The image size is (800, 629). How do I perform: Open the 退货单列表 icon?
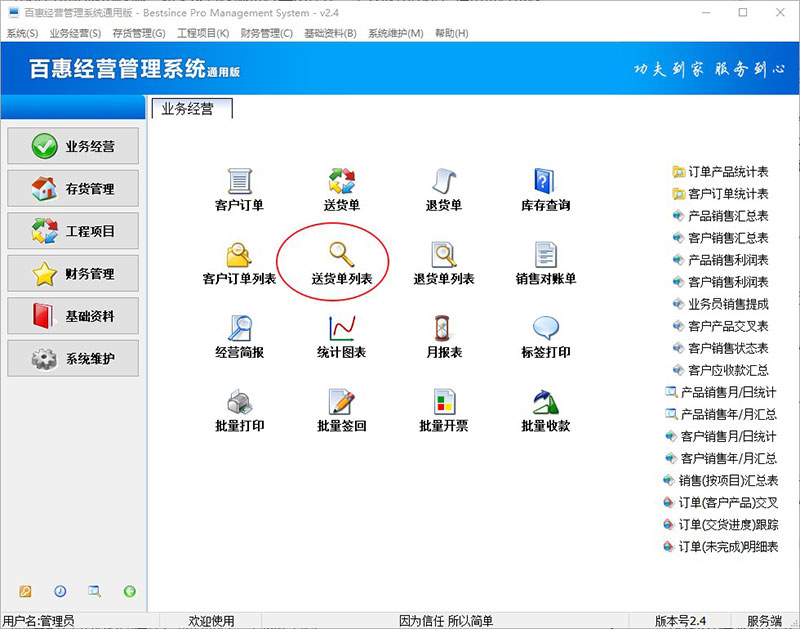pos(444,255)
